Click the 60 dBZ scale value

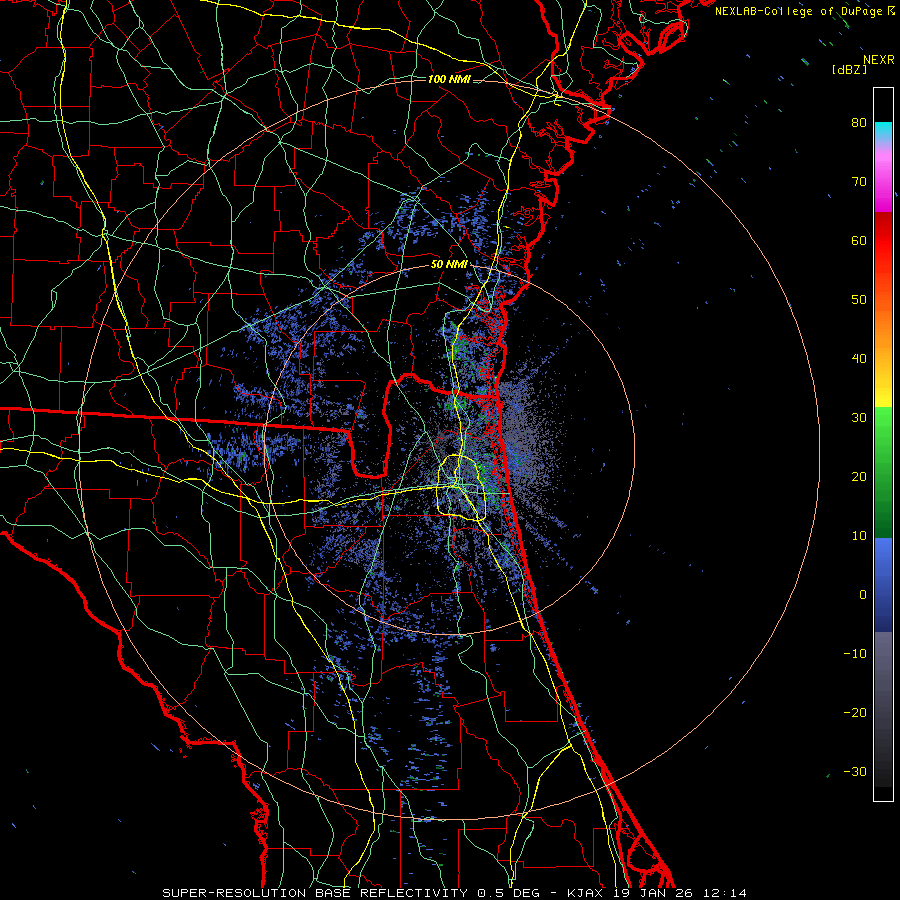tap(859, 240)
